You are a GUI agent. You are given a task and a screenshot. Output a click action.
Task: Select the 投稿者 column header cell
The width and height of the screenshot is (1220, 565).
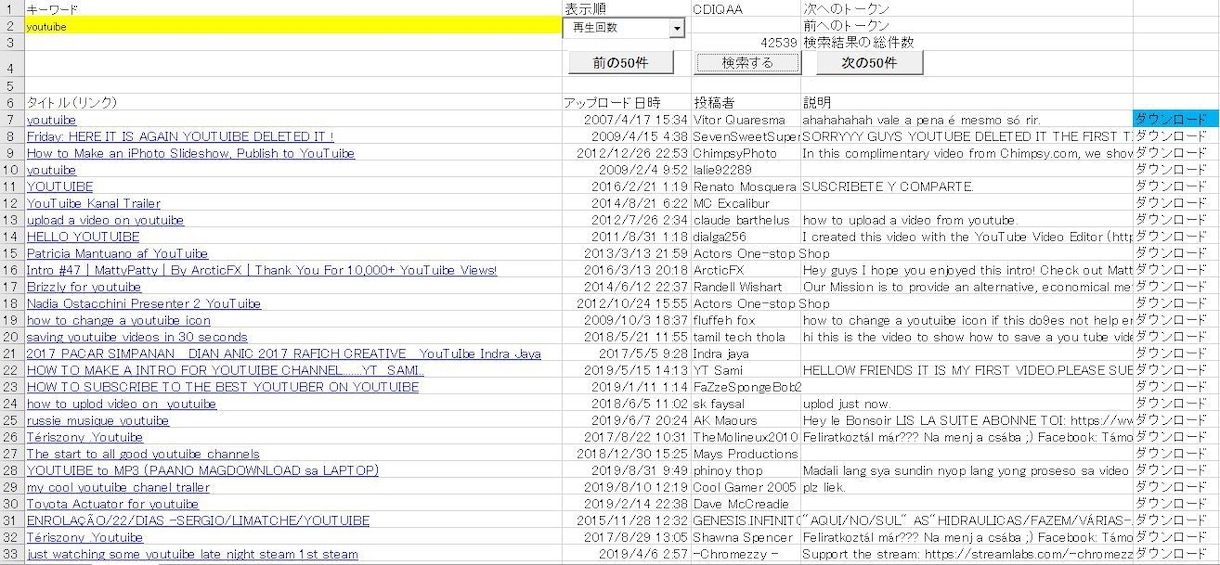746,102
